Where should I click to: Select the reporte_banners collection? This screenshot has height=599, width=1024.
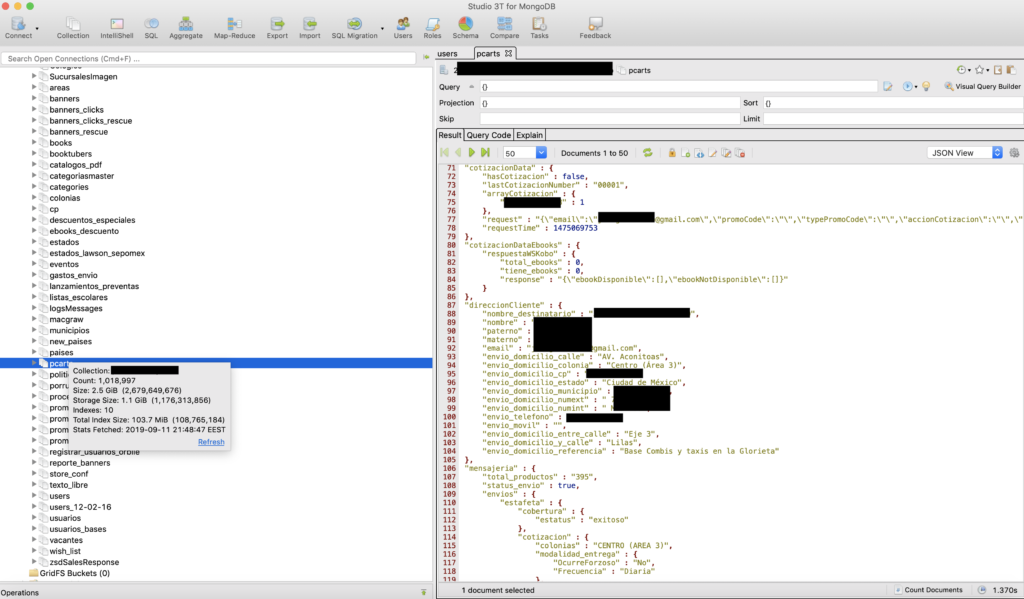coord(80,463)
